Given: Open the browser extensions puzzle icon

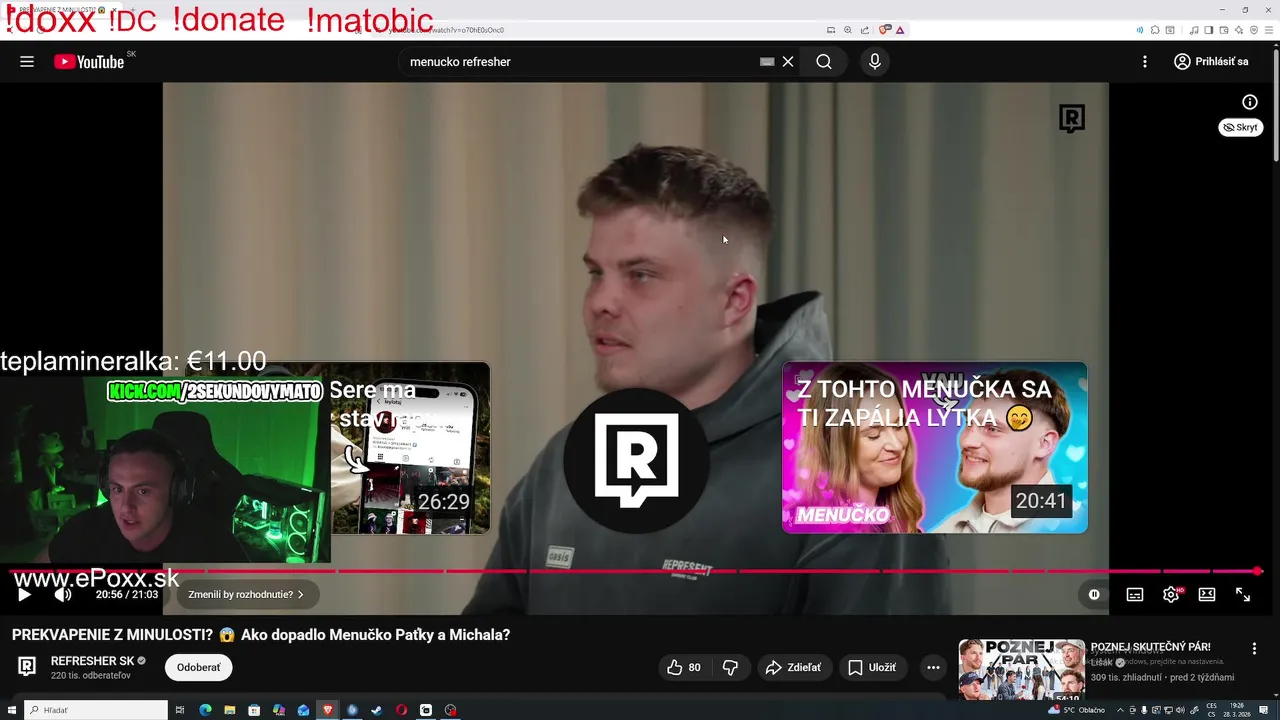Looking at the screenshot, I should pyautogui.click(x=1155, y=30).
